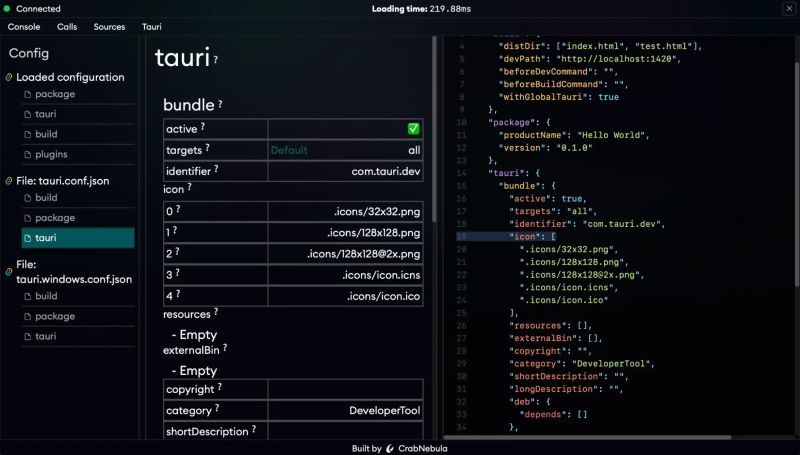Click the help mark next to copyright
The width and height of the screenshot is (800, 455).
click(220, 387)
